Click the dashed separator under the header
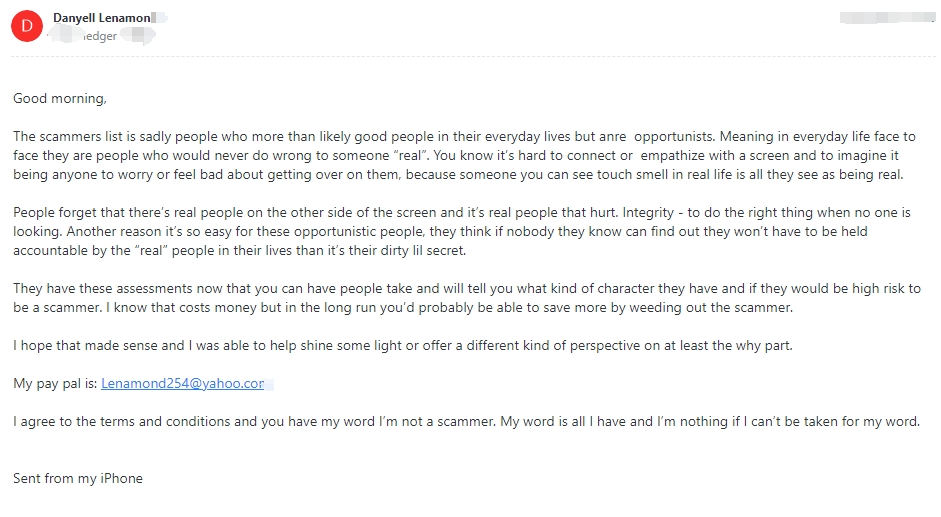This screenshot has width=941, height=517. pyautogui.click(x=473, y=57)
